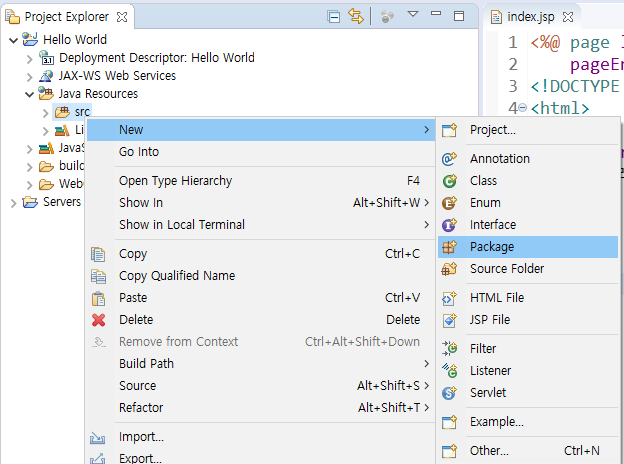This screenshot has width=624, height=464.
Task: Select Deployment Descriptor: Hello World item
Action: coord(157,58)
